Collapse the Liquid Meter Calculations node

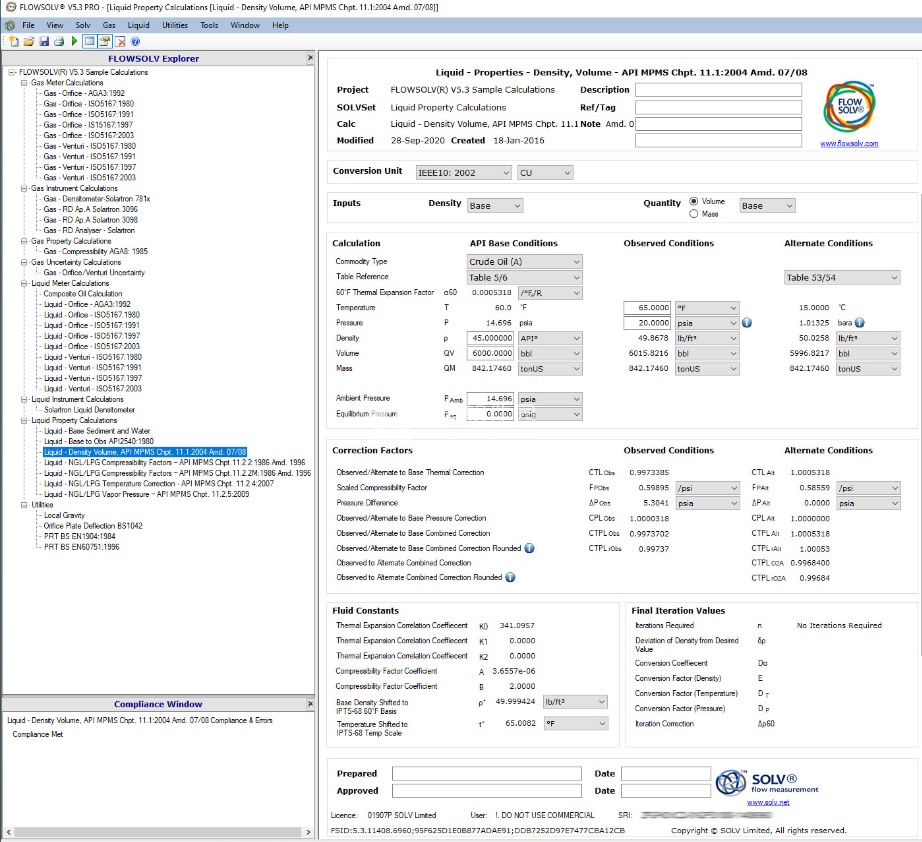(24, 283)
